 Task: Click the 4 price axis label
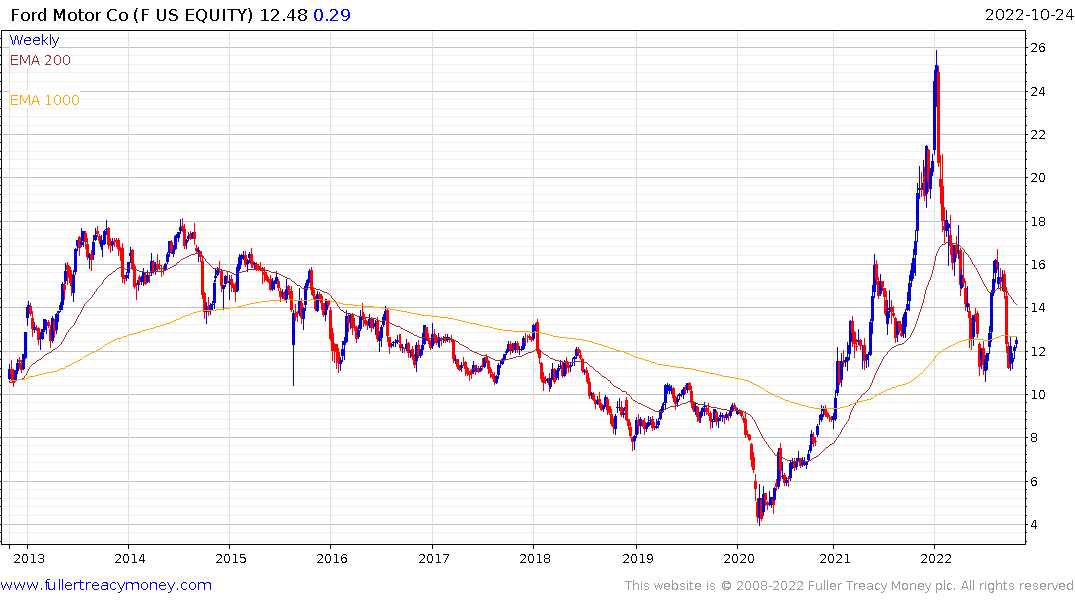1034,525
